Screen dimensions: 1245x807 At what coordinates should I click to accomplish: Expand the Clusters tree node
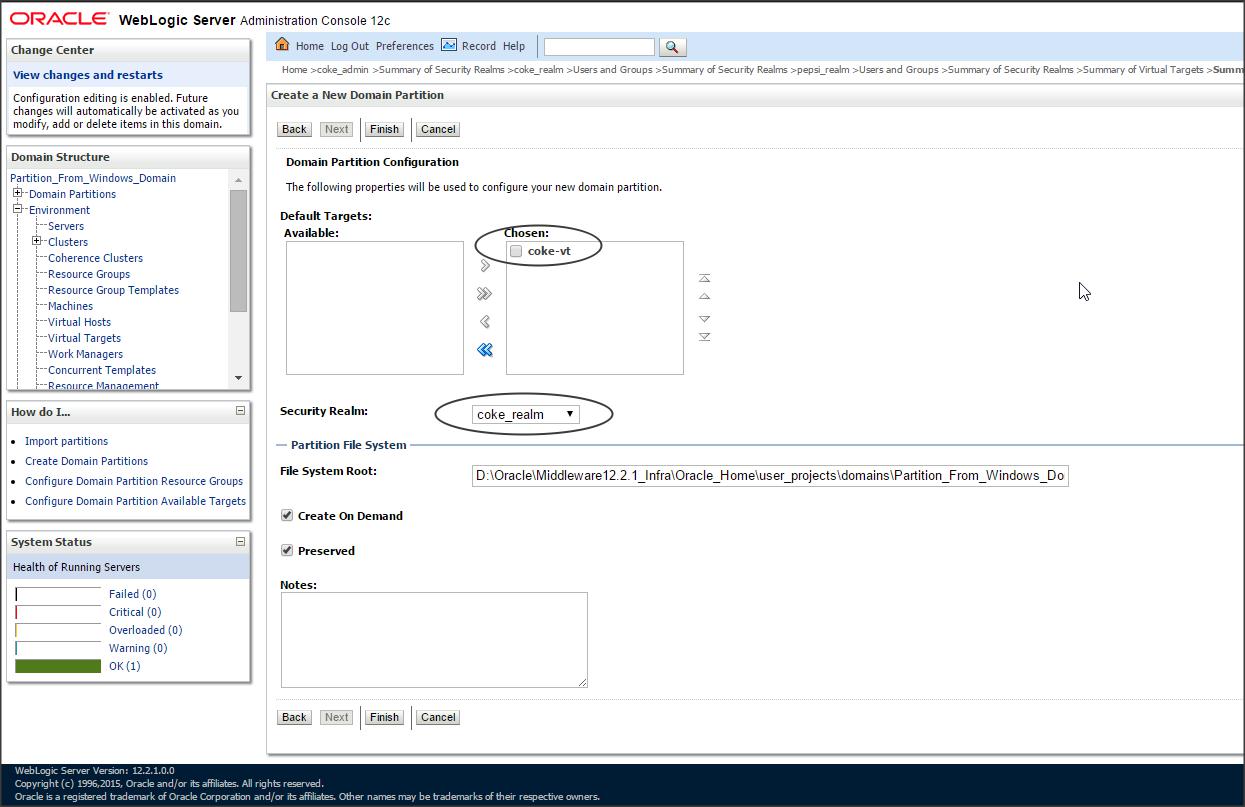tap(37, 241)
